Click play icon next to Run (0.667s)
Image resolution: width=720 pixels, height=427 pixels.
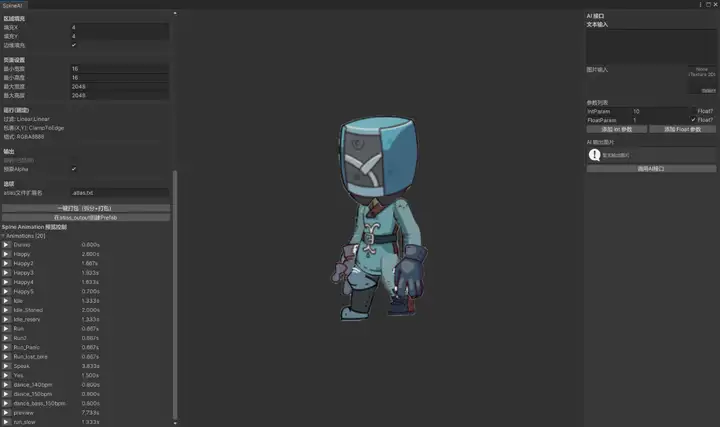pyautogui.click(x=6, y=329)
